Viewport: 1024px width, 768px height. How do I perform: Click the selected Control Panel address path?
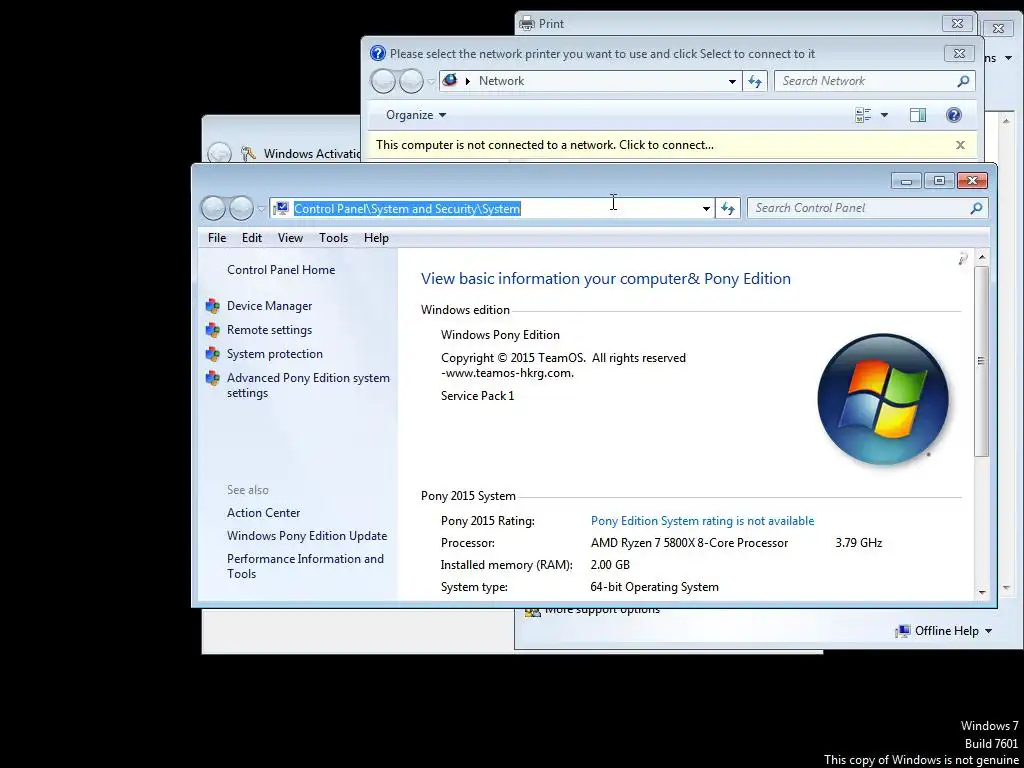407,208
